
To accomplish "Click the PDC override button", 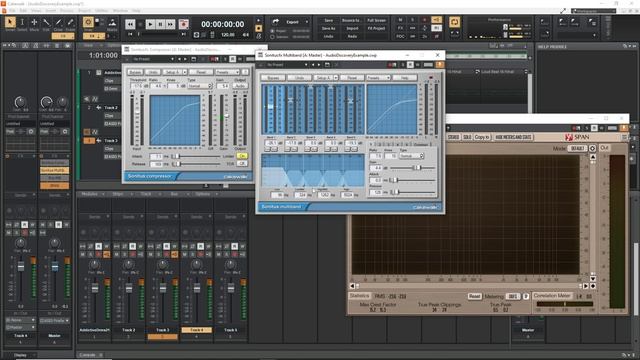I will [x=400, y=36].
